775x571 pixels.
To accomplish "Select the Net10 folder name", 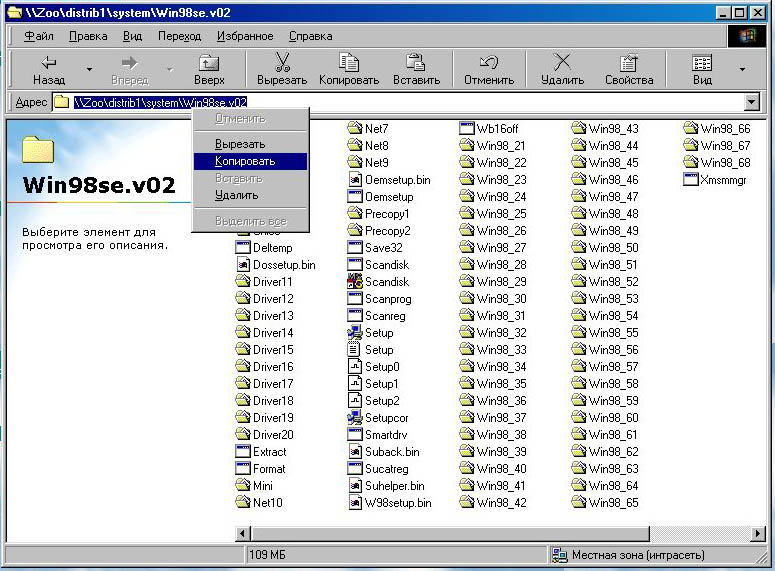I will click(267, 503).
